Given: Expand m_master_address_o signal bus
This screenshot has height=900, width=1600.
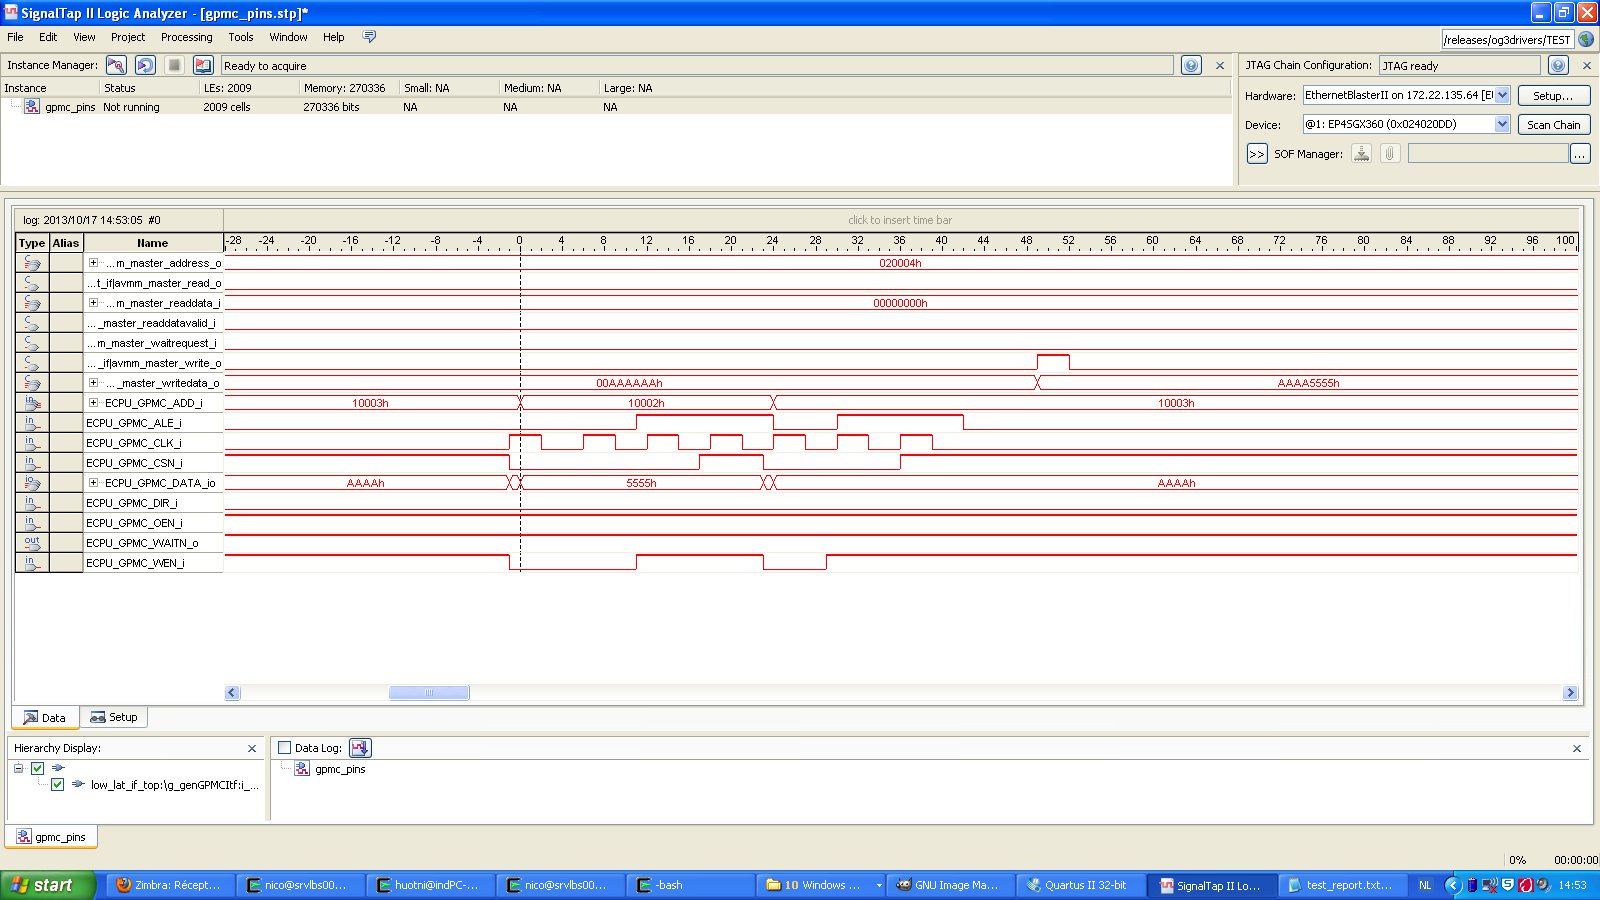Looking at the screenshot, I should (93, 263).
